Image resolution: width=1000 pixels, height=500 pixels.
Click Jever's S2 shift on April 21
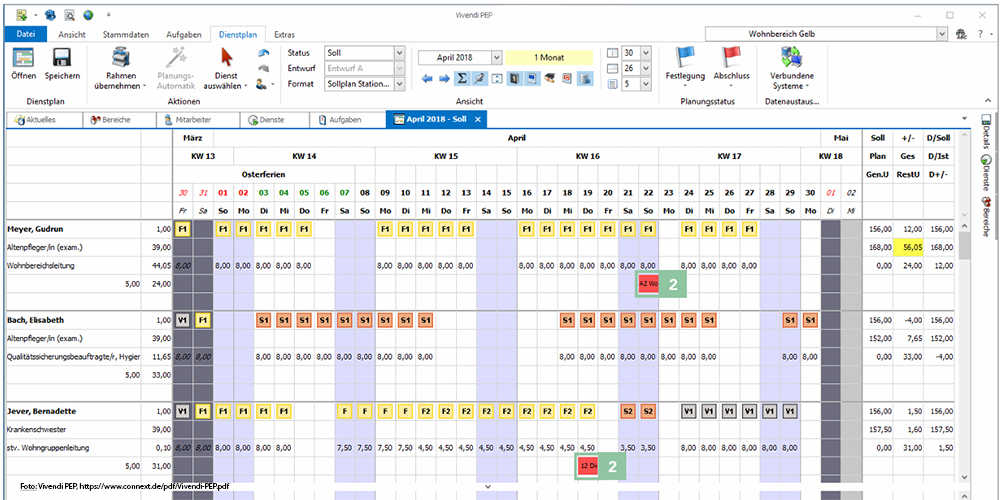pos(629,411)
